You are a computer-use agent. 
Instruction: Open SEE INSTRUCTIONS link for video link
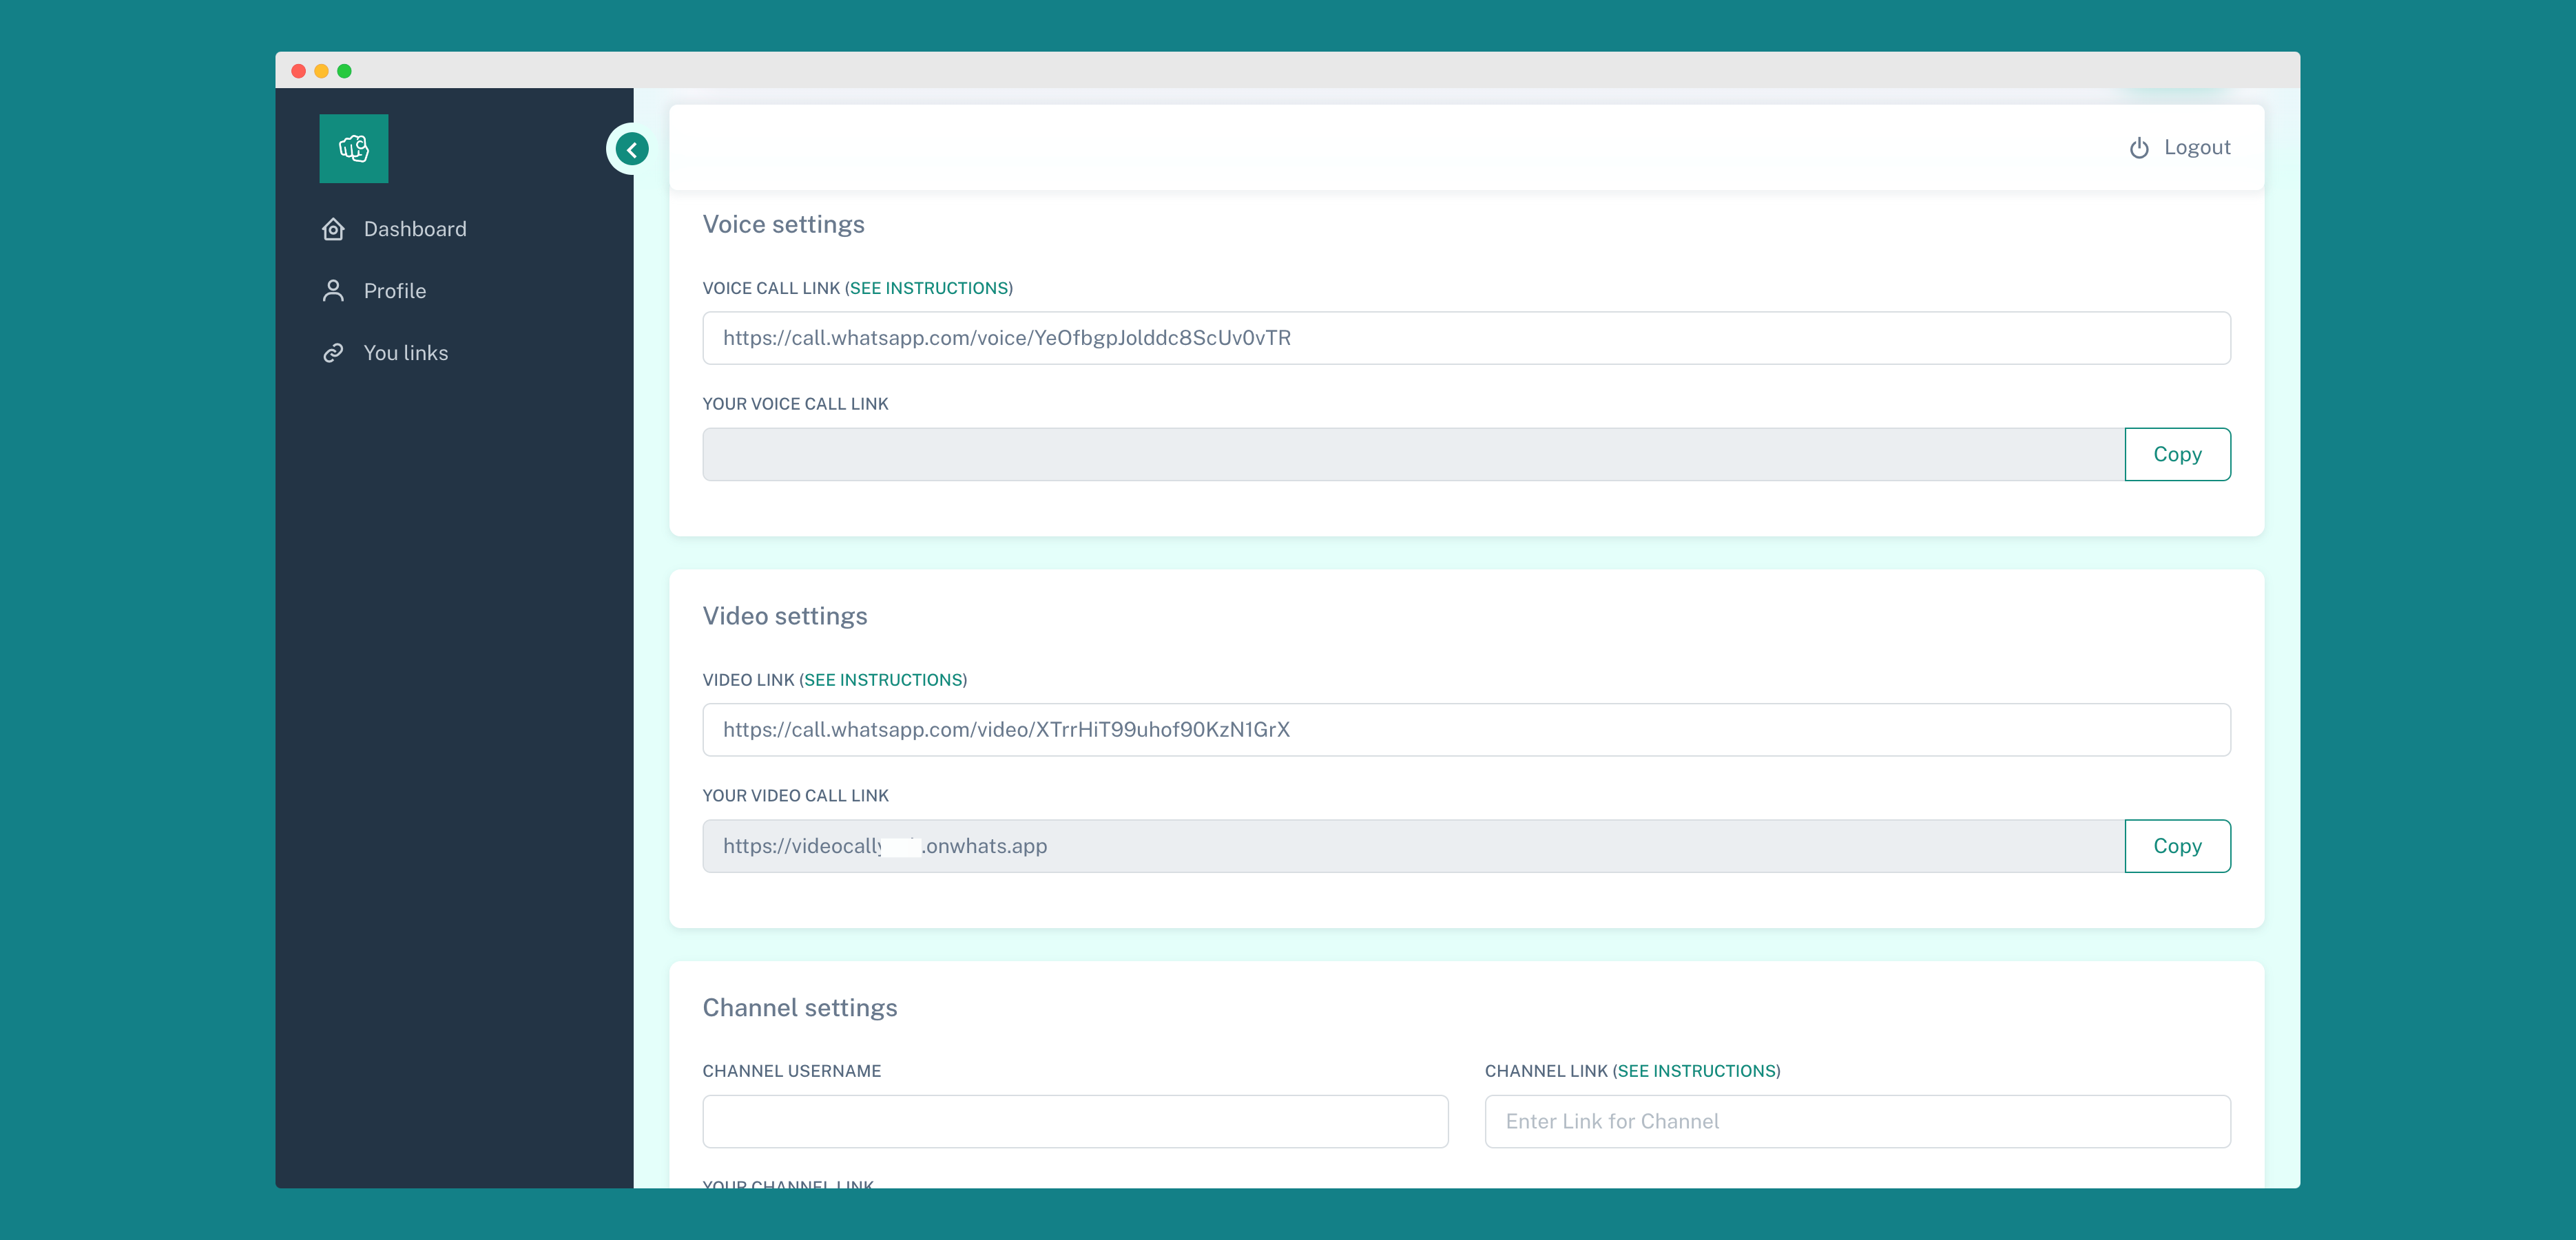[883, 680]
